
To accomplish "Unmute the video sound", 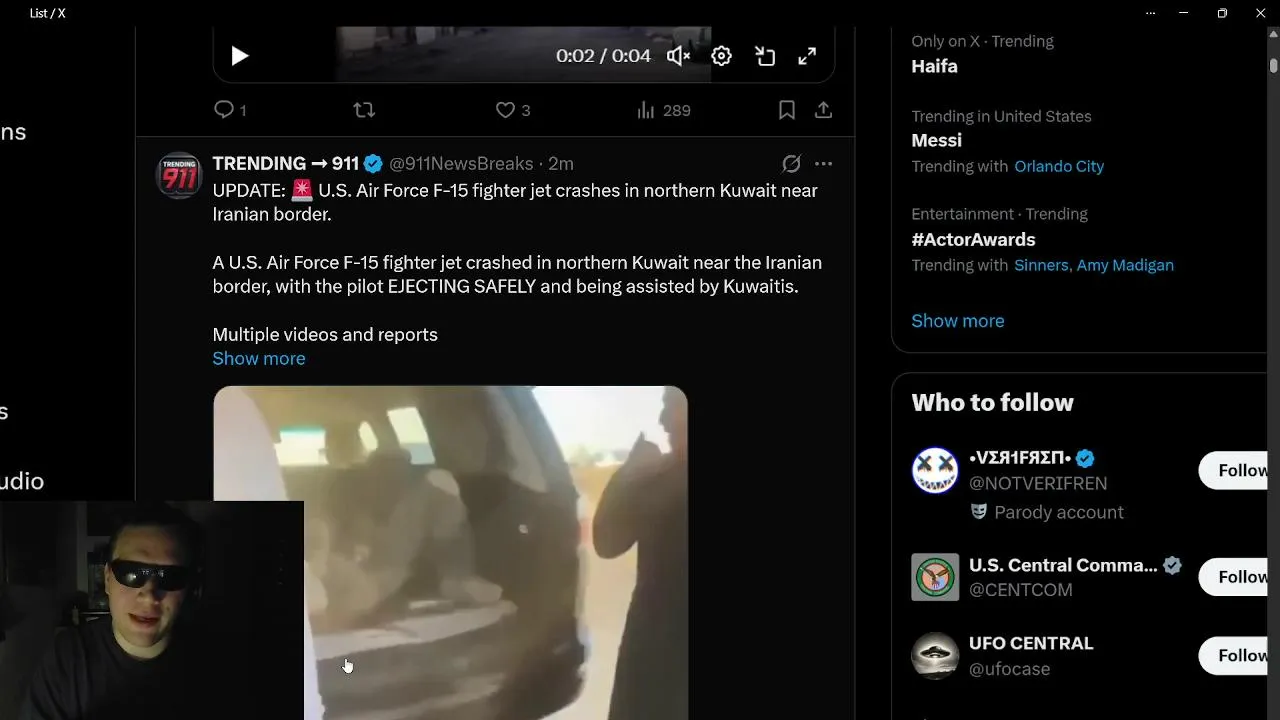I will 678,56.
